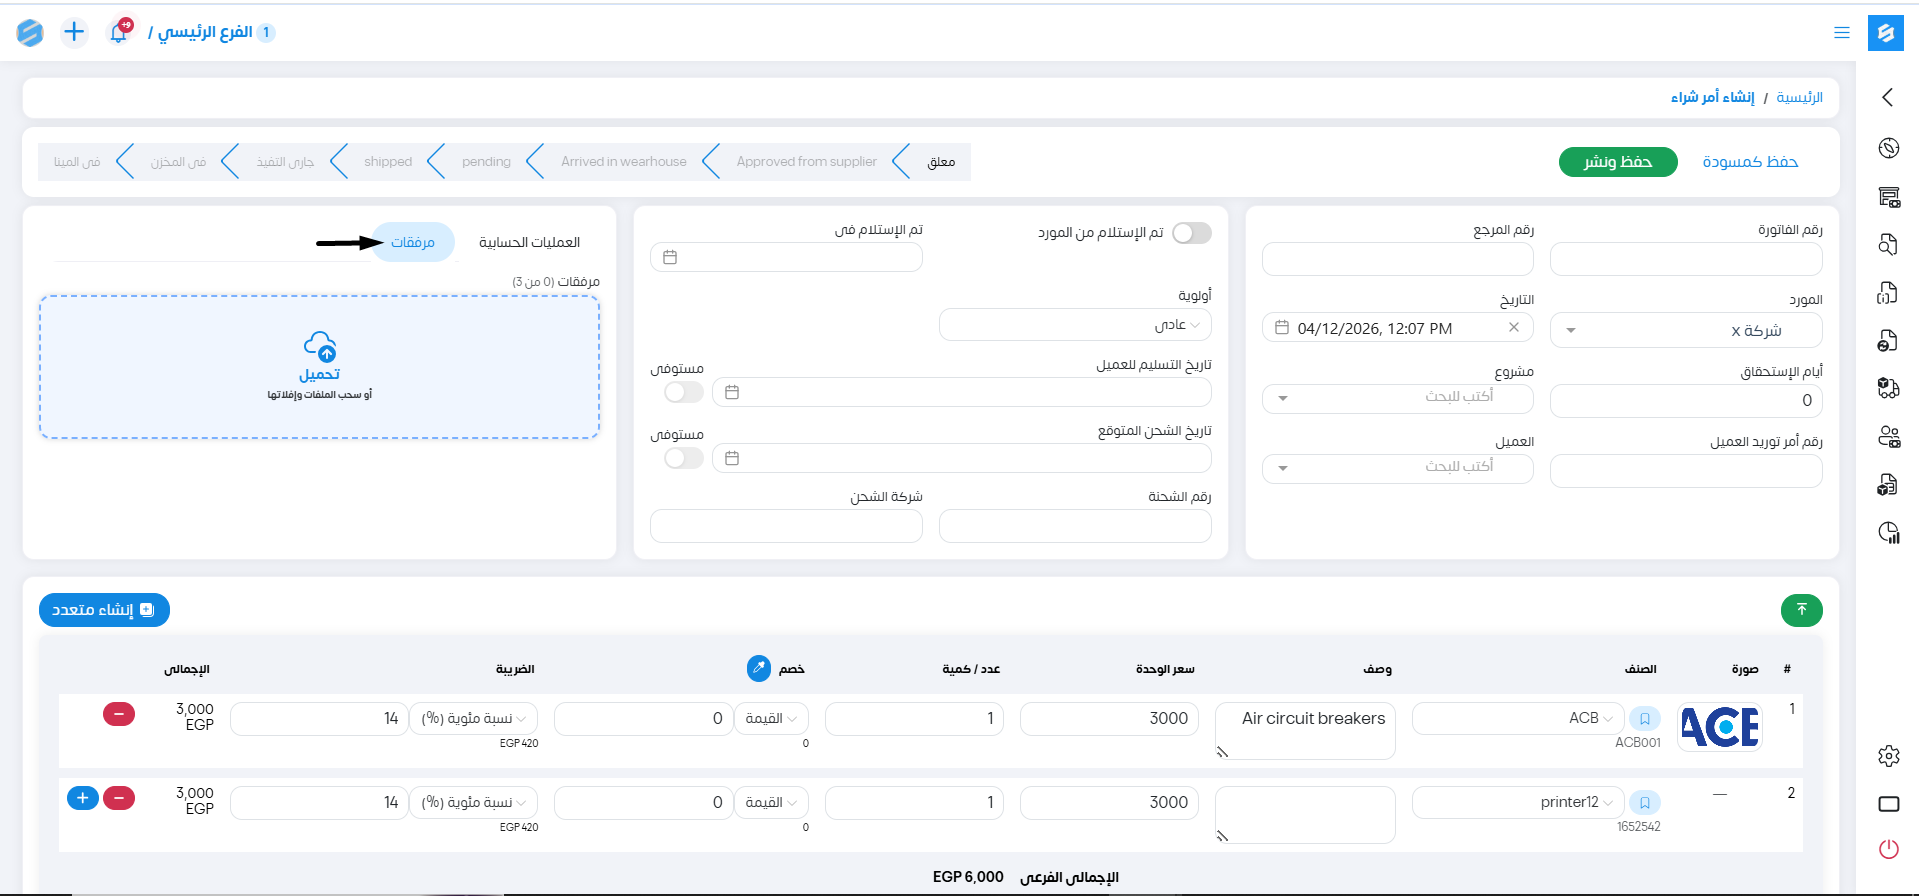Click the blue discount edit icon
The image size is (1919, 896).
pyautogui.click(x=758, y=668)
